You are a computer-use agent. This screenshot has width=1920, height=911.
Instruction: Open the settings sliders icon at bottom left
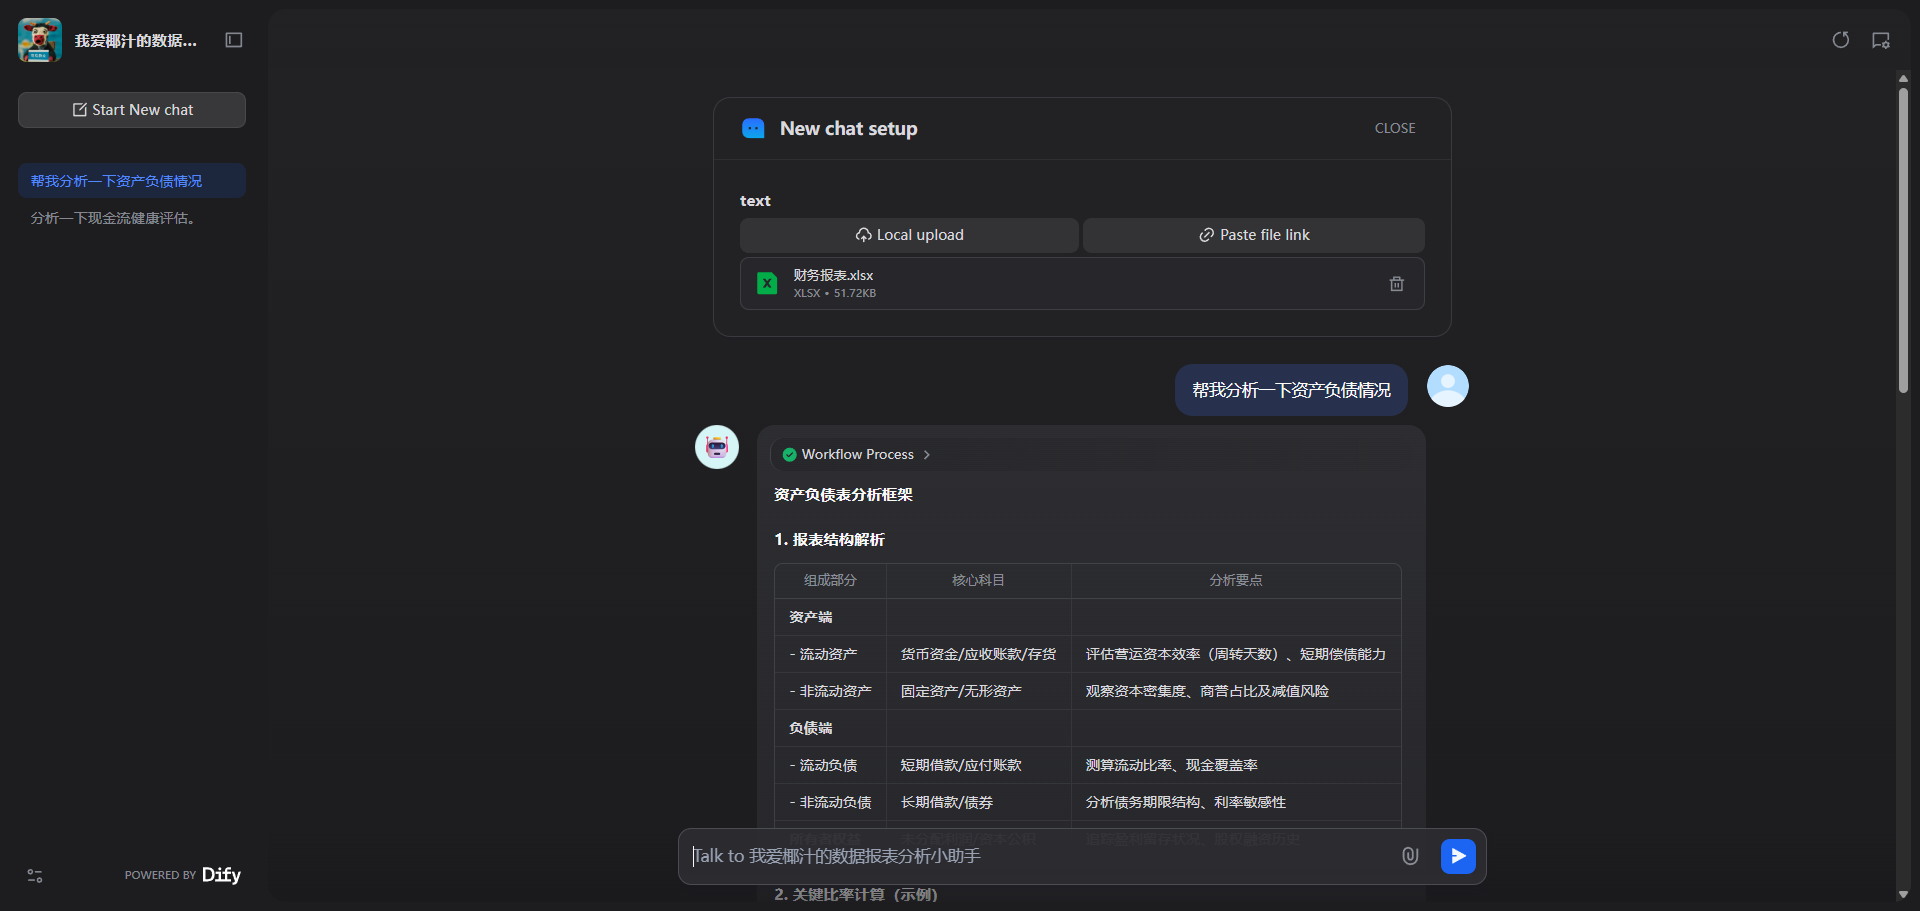35,876
